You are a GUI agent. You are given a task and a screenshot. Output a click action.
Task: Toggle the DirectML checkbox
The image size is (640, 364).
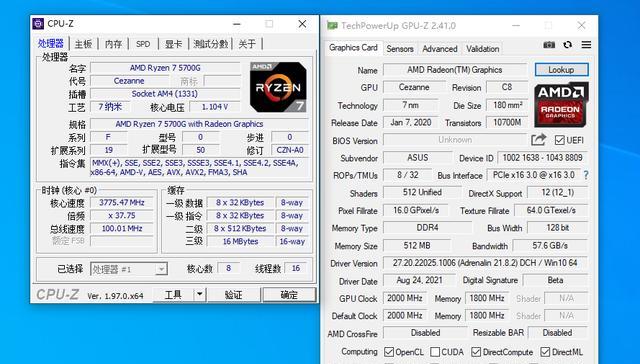(545, 352)
